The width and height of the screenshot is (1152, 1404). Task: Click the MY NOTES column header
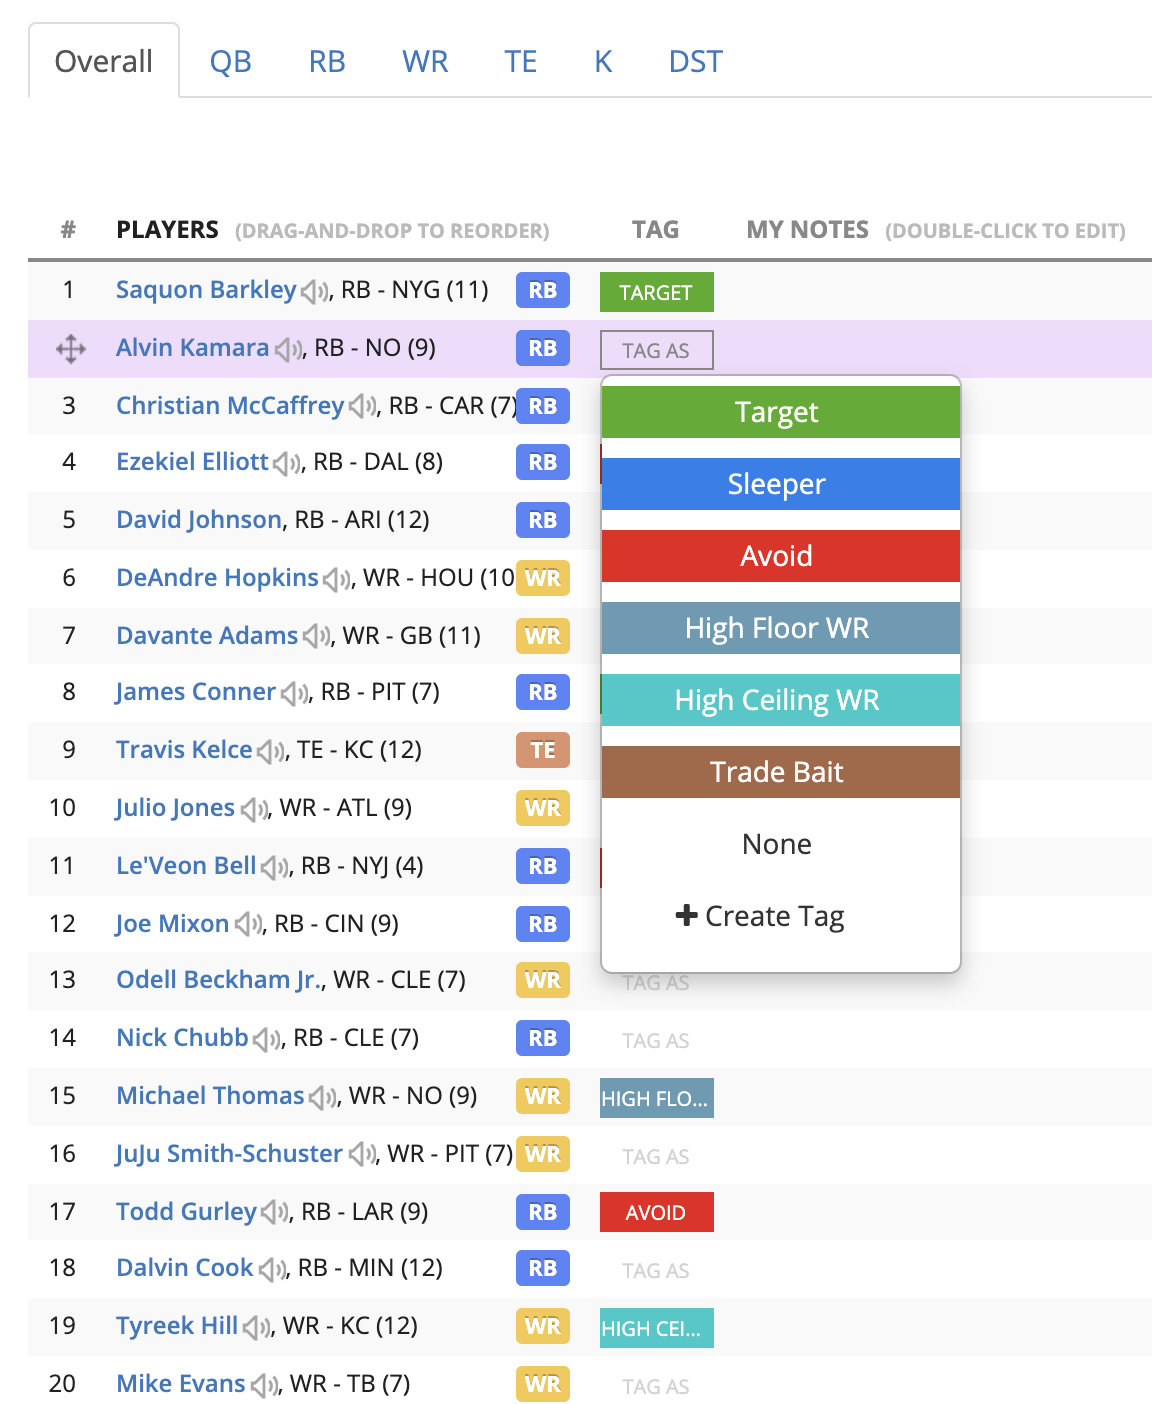(807, 230)
